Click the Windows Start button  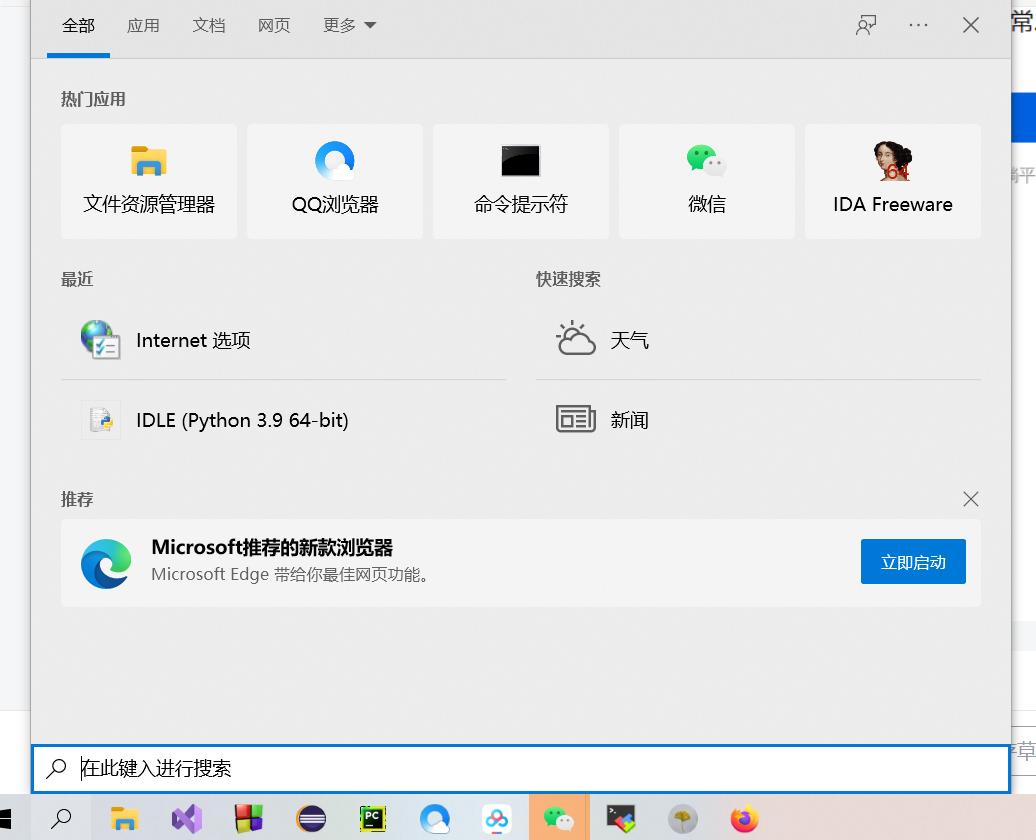[5, 820]
